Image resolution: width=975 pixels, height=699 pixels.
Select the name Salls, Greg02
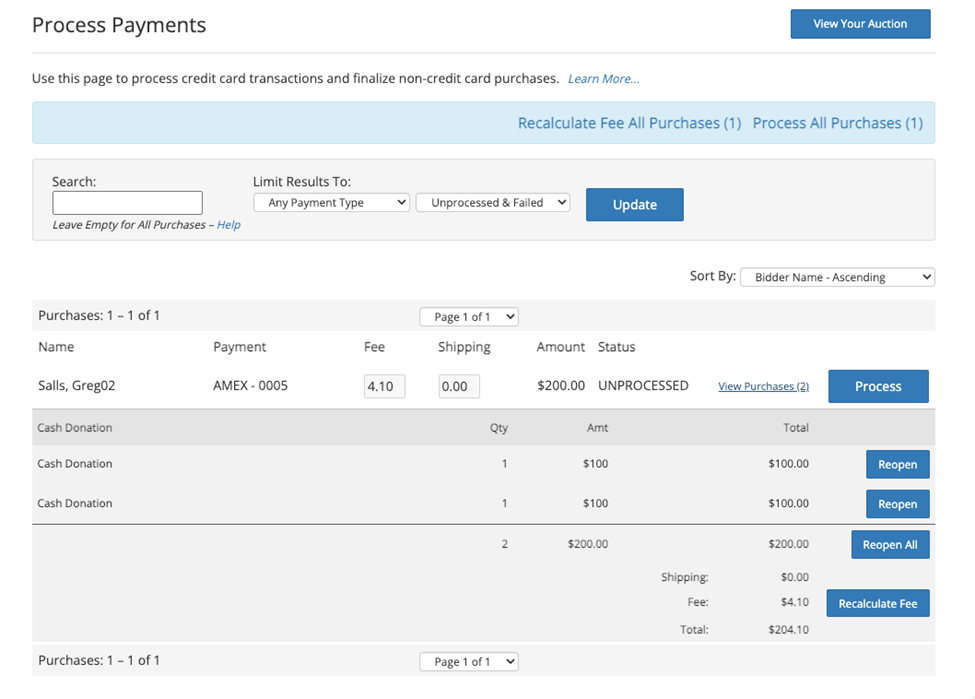[x=76, y=386]
